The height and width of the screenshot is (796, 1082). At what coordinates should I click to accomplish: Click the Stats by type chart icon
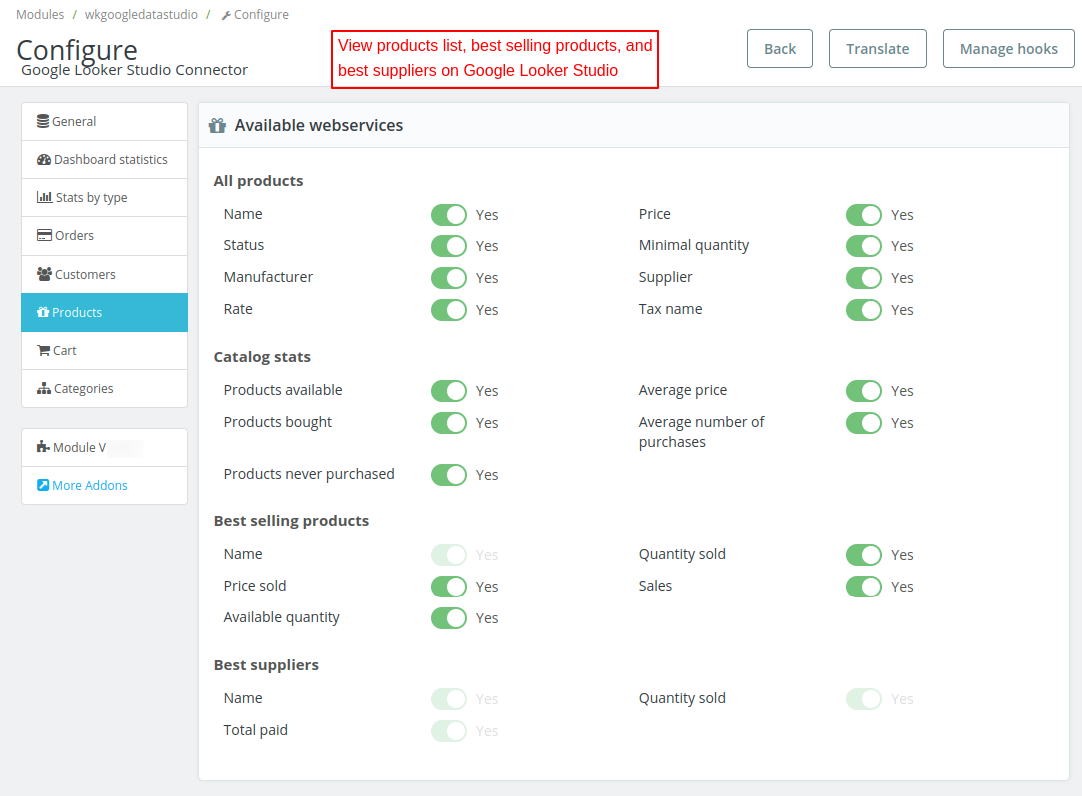point(44,198)
